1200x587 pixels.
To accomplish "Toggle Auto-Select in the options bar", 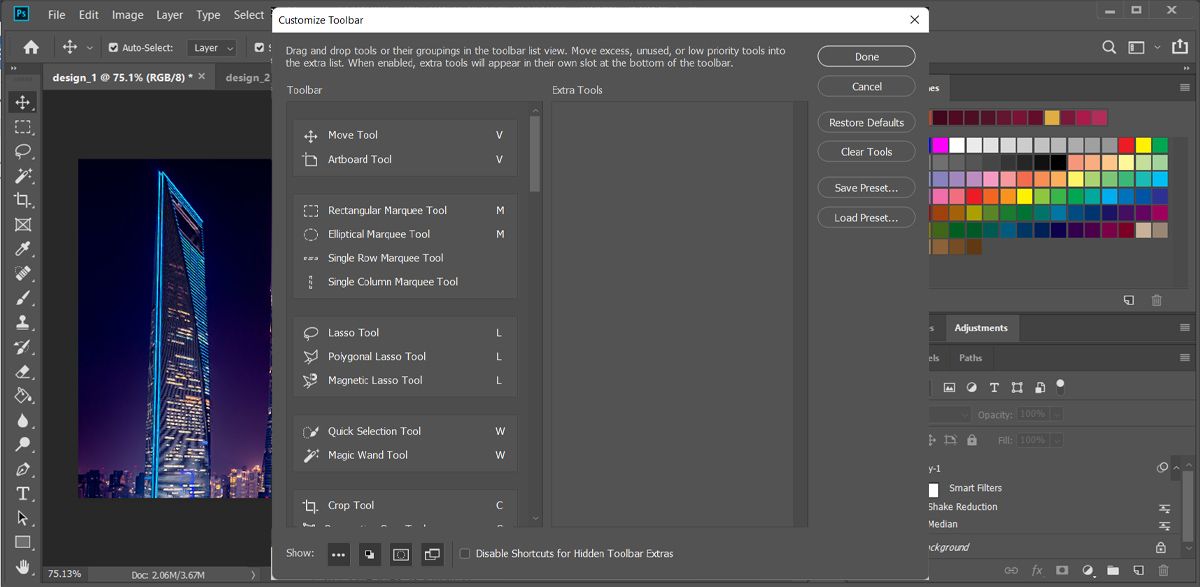I will click(x=113, y=47).
